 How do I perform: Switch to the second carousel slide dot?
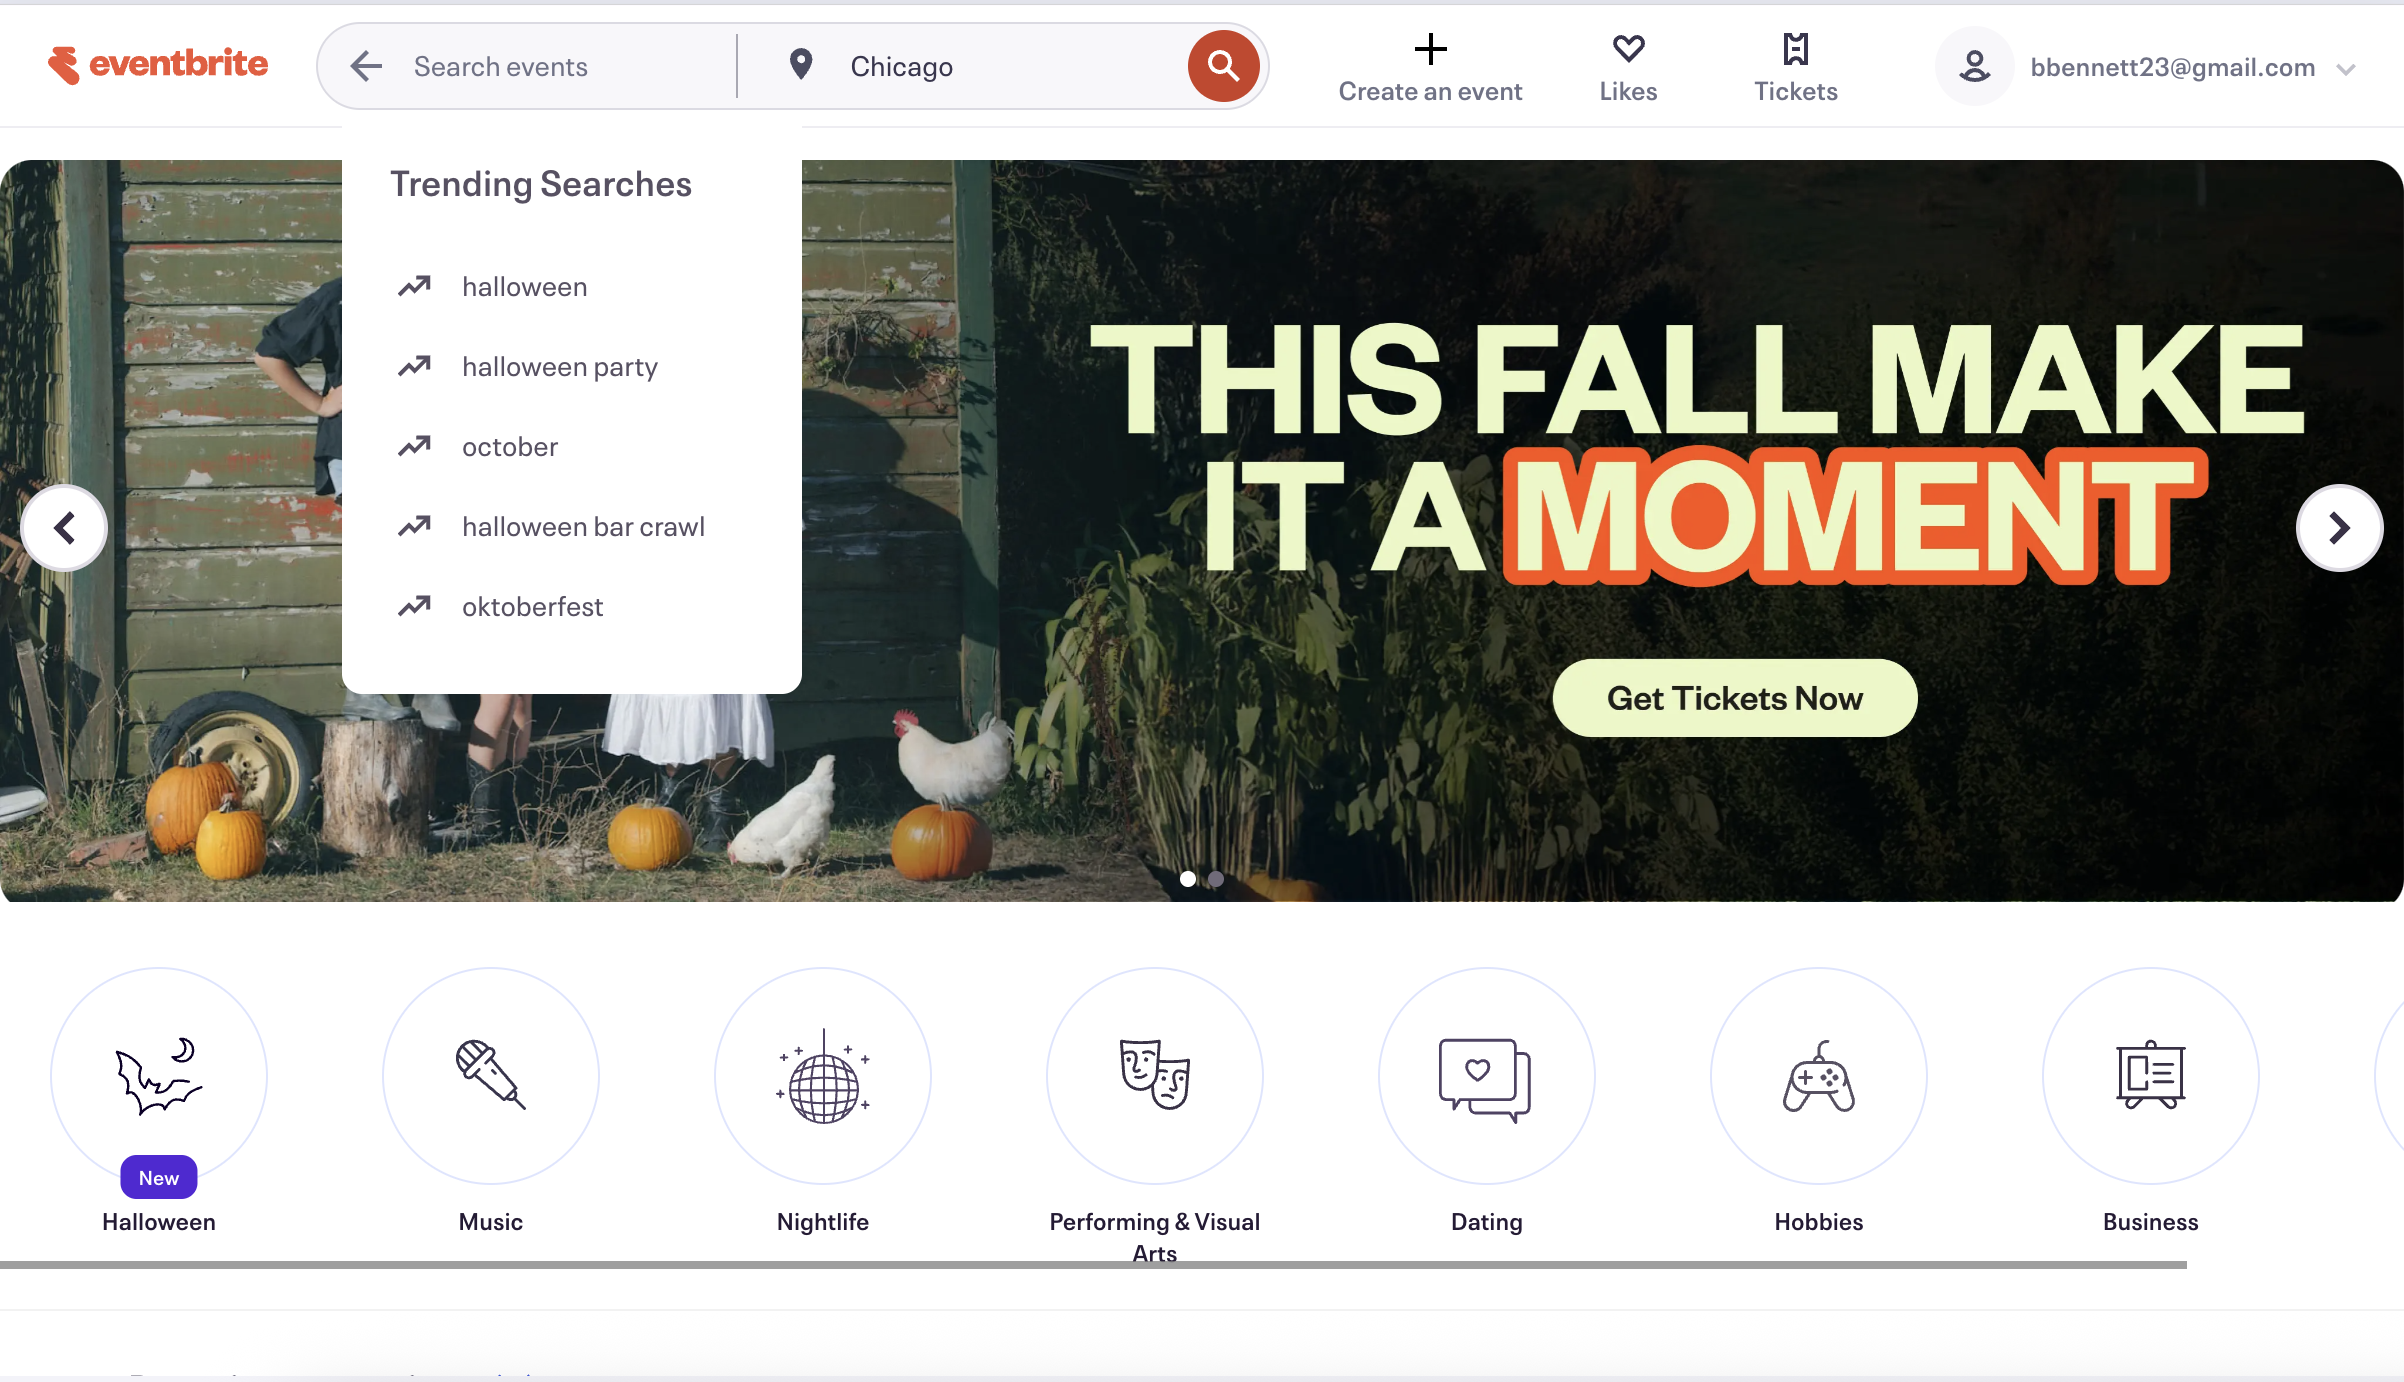point(1215,879)
